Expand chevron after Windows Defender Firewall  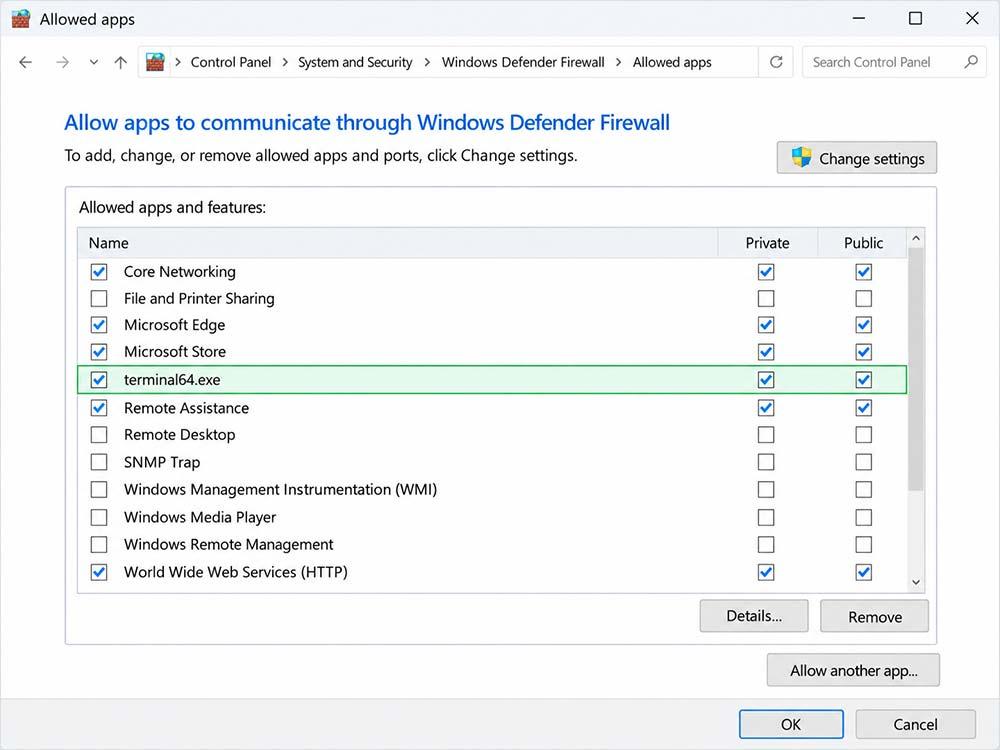[x=619, y=62]
